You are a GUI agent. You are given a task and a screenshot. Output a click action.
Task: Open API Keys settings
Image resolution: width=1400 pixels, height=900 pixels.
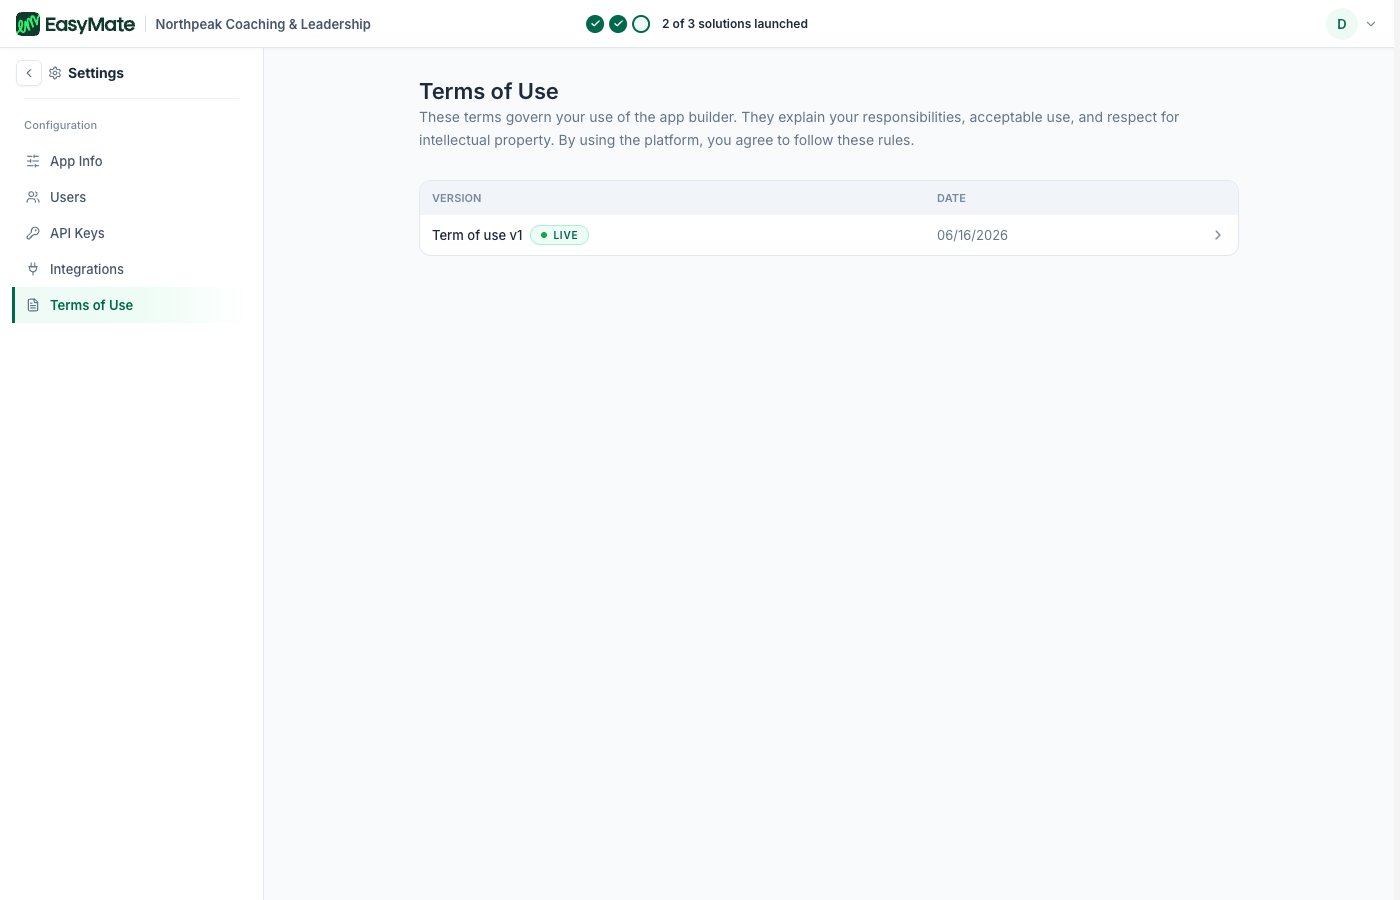click(126, 233)
